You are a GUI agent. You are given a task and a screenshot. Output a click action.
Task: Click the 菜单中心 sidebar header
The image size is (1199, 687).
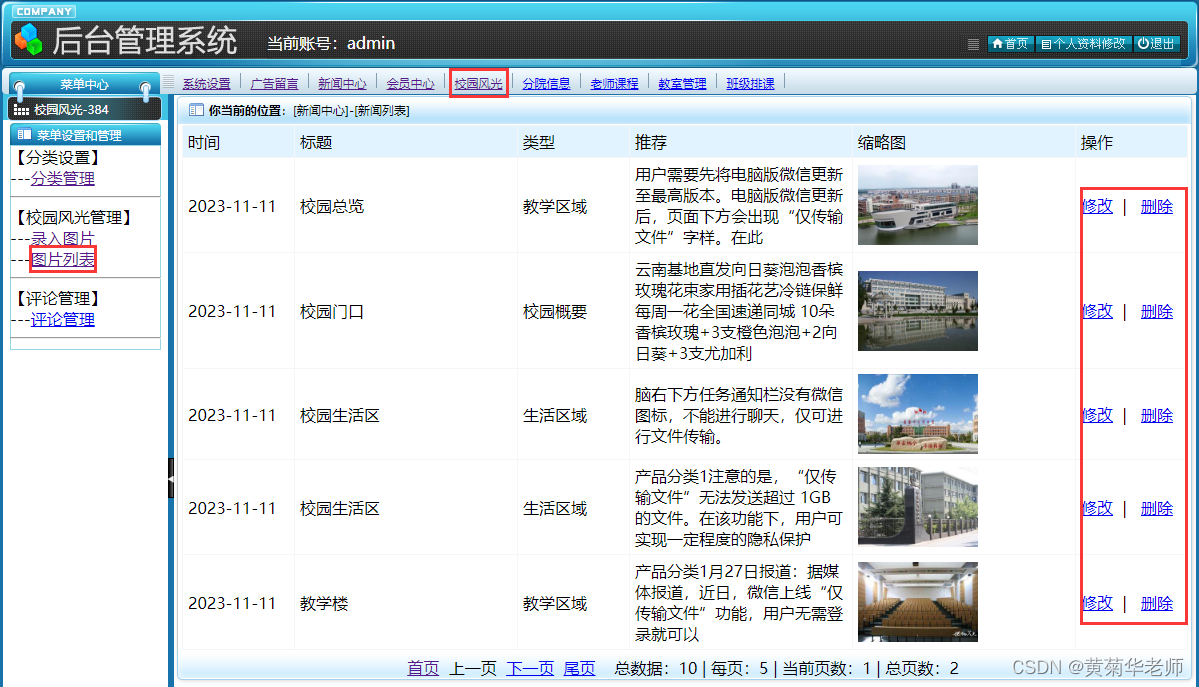84,84
